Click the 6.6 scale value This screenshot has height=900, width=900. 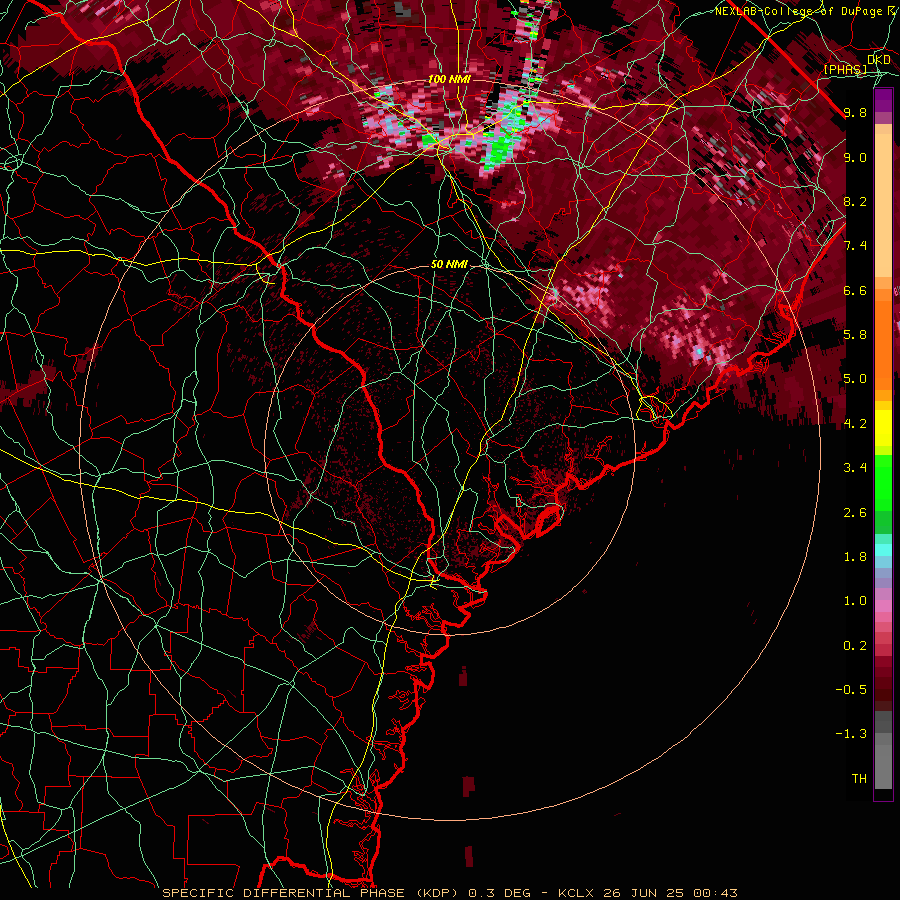(x=855, y=290)
